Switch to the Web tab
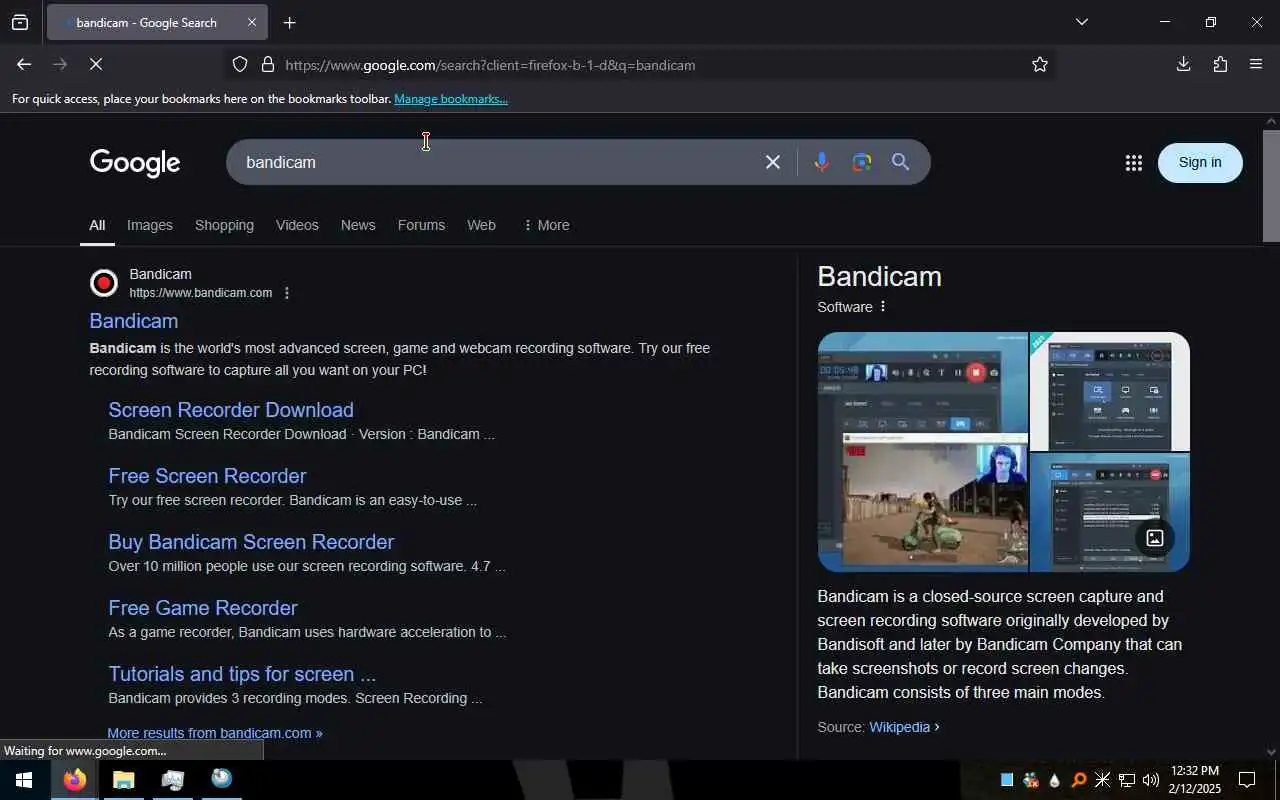The width and height of the screenshot is (1280, 800). pyautogui.click(x=481, y=225)
